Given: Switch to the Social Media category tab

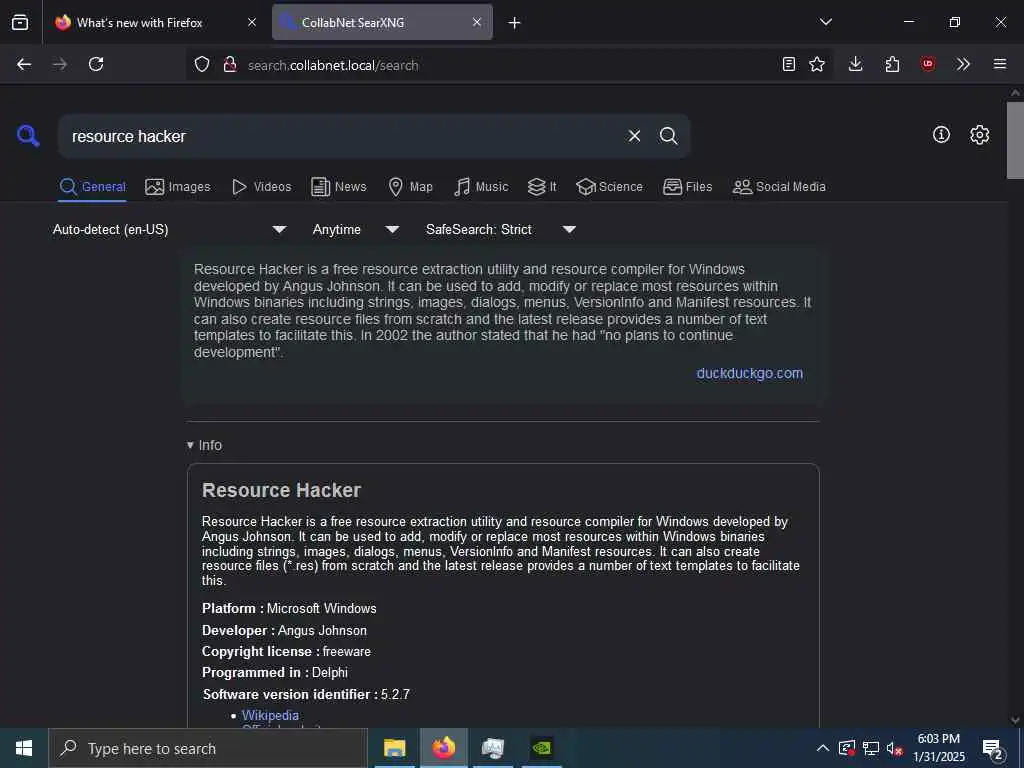Looking at the screenshot, I should click(x=779, y=187).
